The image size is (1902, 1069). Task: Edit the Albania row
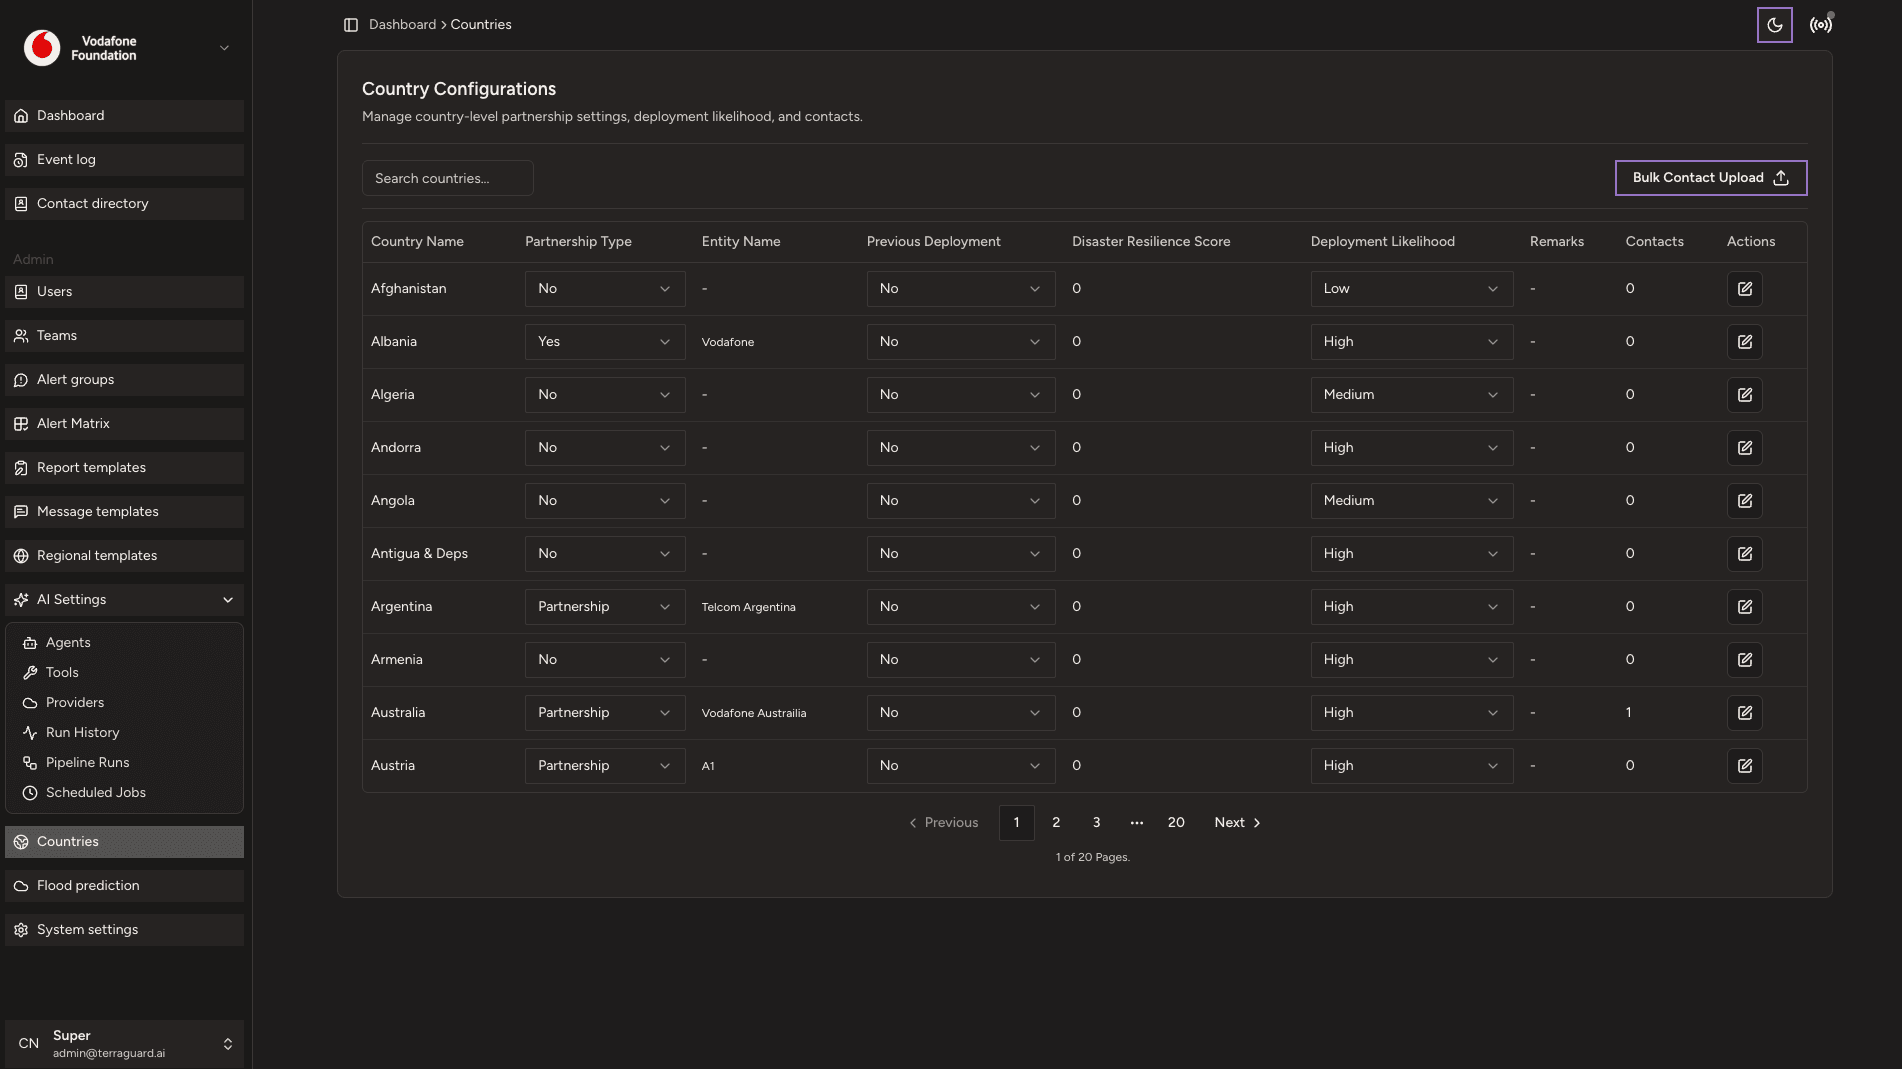1744,342
